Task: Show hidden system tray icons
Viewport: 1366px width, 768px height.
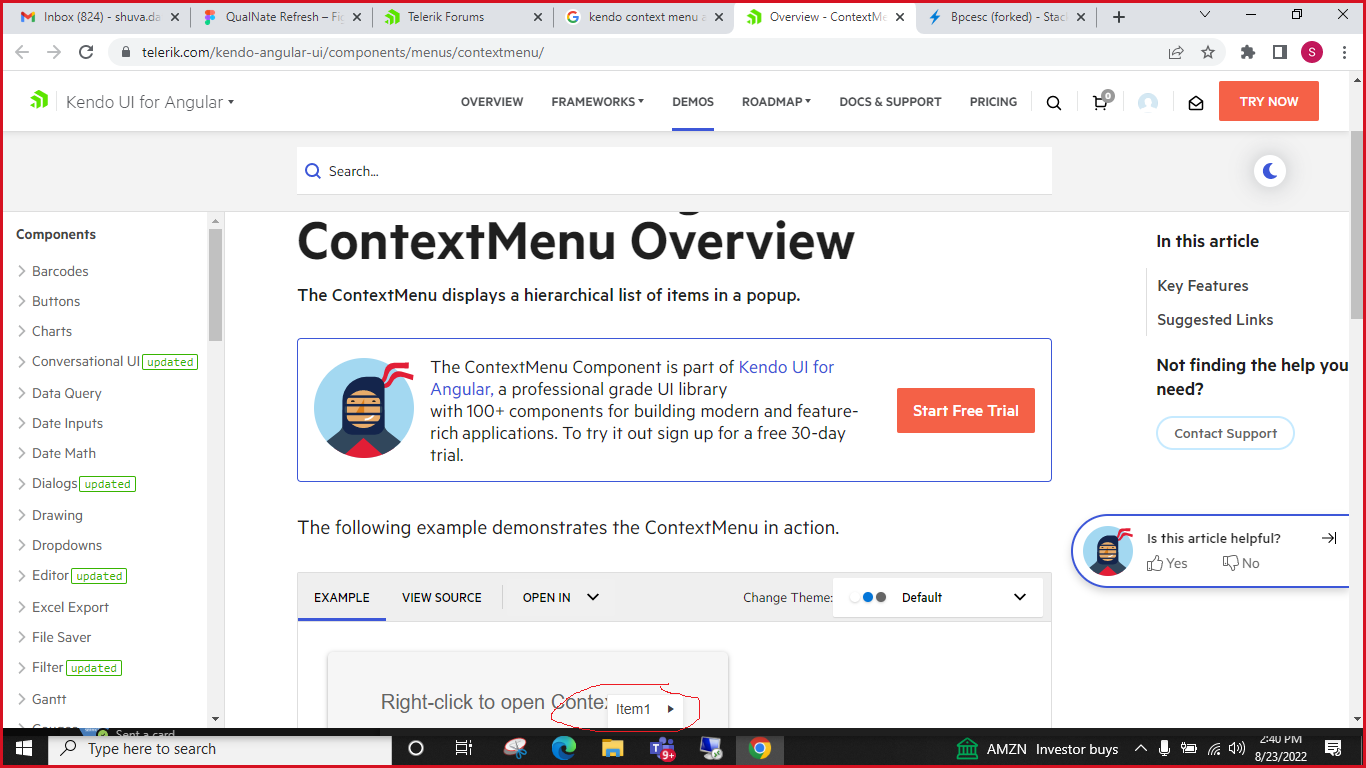Action: click(1140, 748)
